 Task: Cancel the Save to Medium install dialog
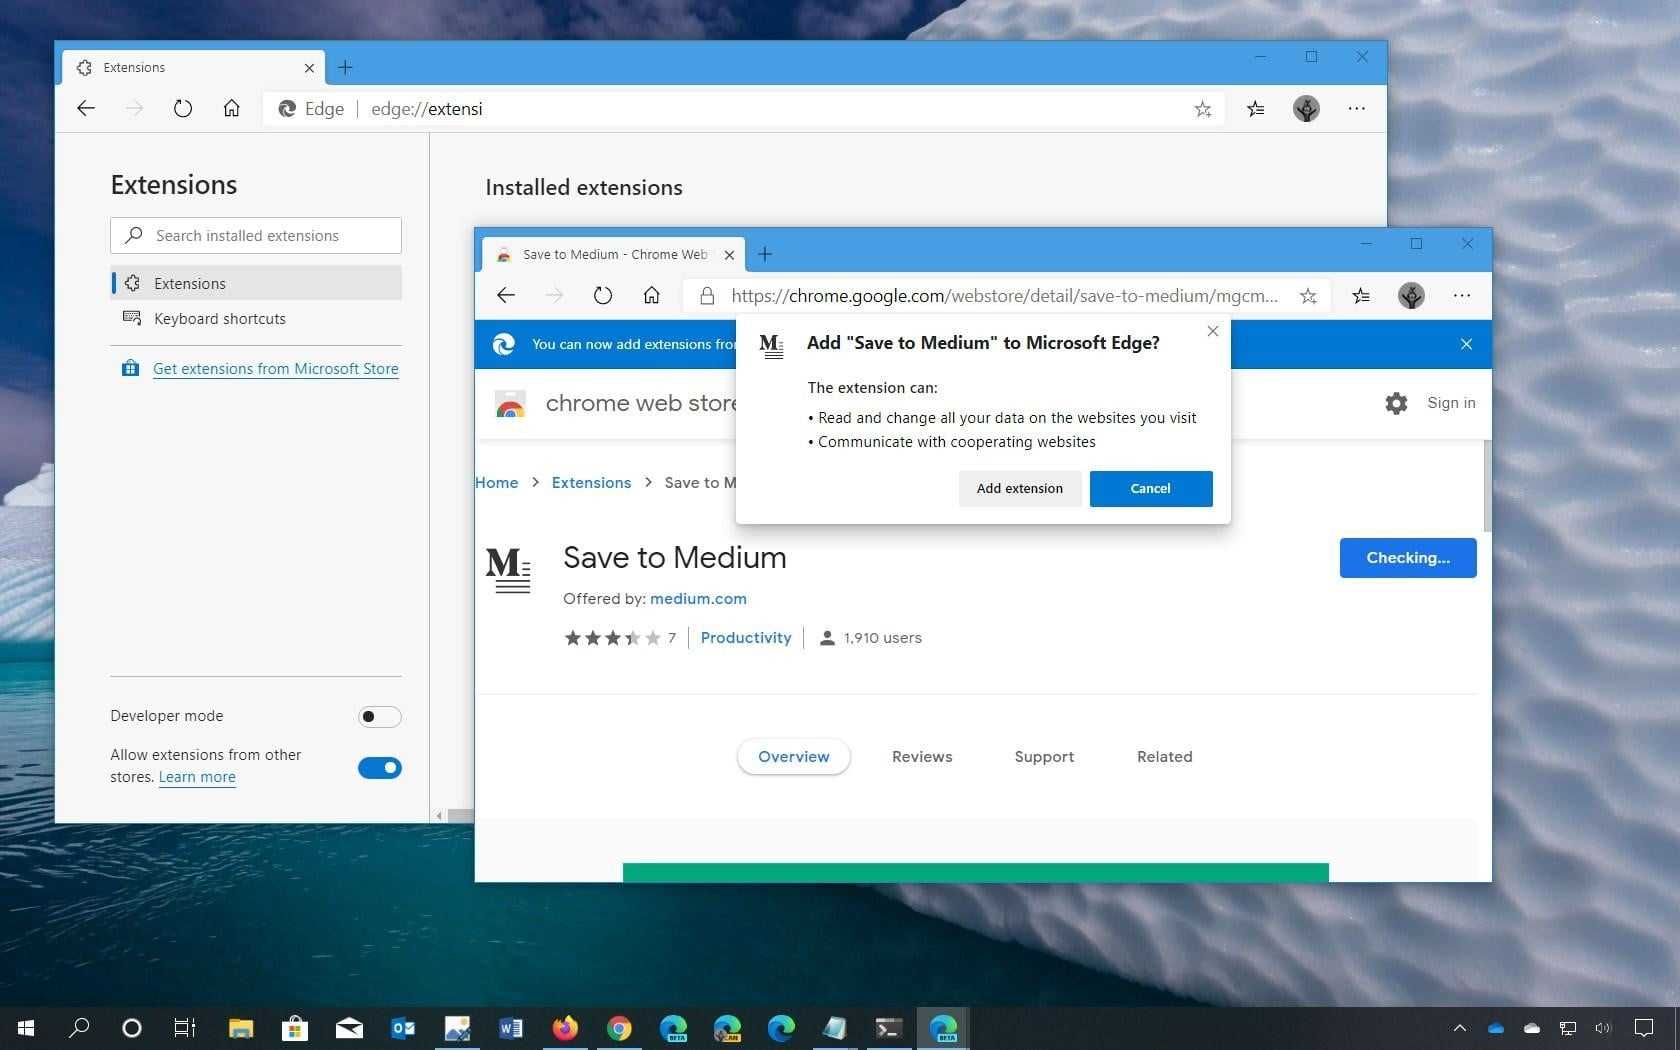click(1150, 489)
